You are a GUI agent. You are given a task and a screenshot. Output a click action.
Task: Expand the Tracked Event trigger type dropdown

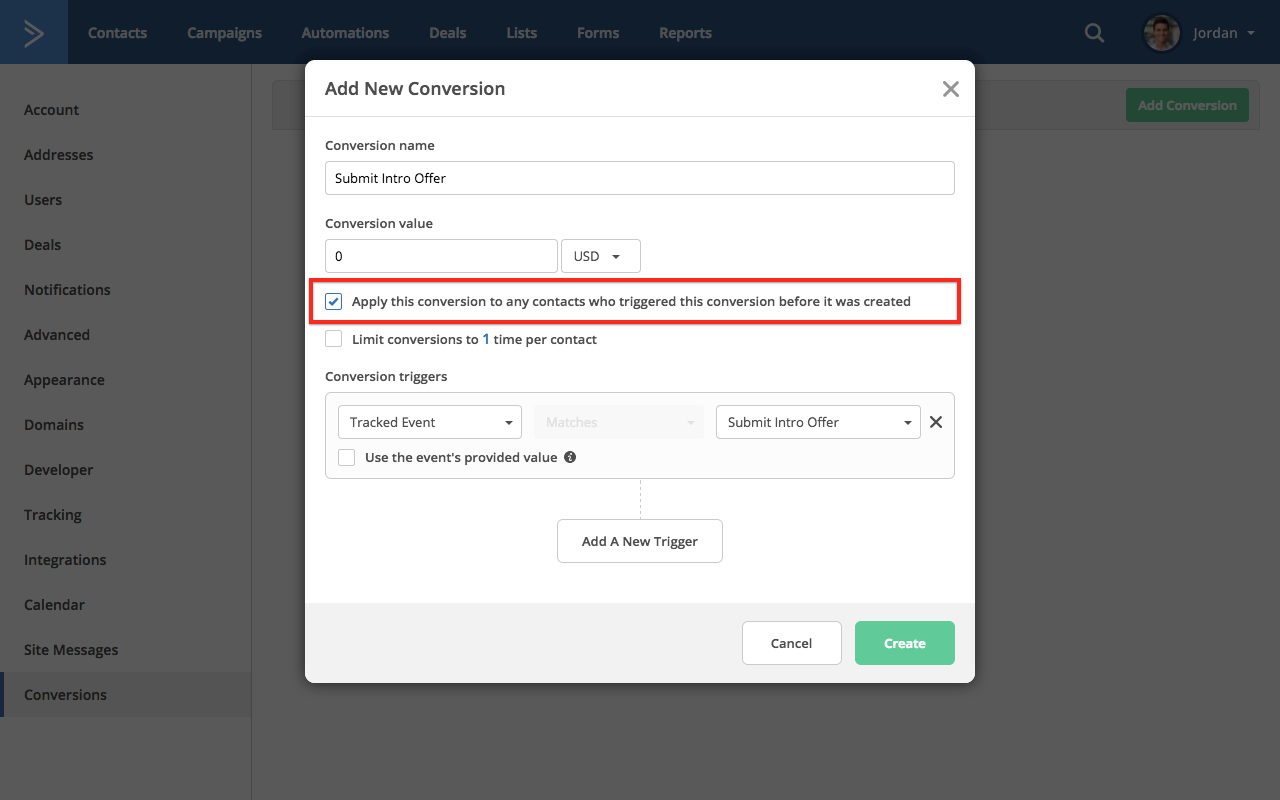tap(430, 422)
